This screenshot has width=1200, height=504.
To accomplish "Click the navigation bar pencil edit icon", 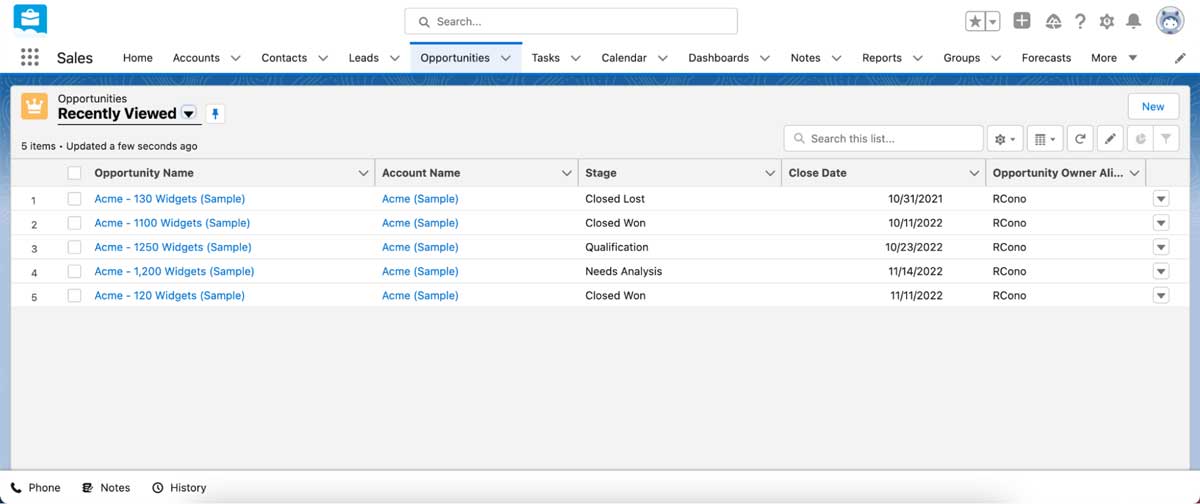I will pos(1180,58).
